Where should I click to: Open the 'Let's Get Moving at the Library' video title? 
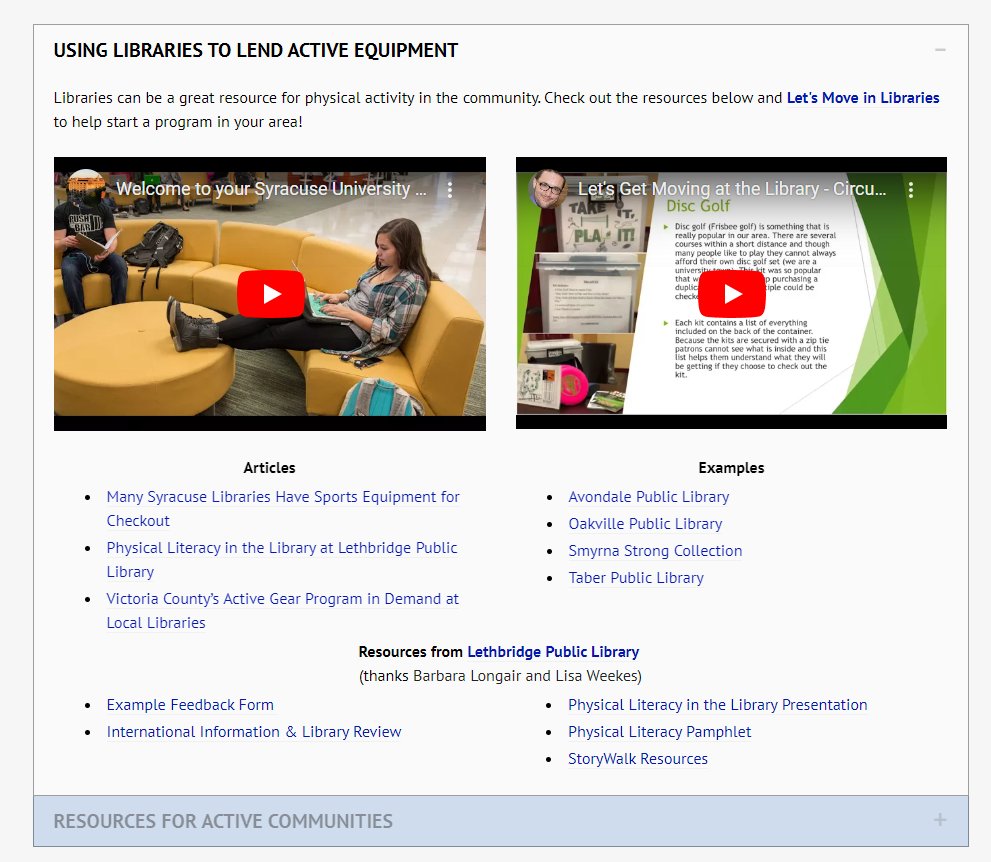(732, 189)
